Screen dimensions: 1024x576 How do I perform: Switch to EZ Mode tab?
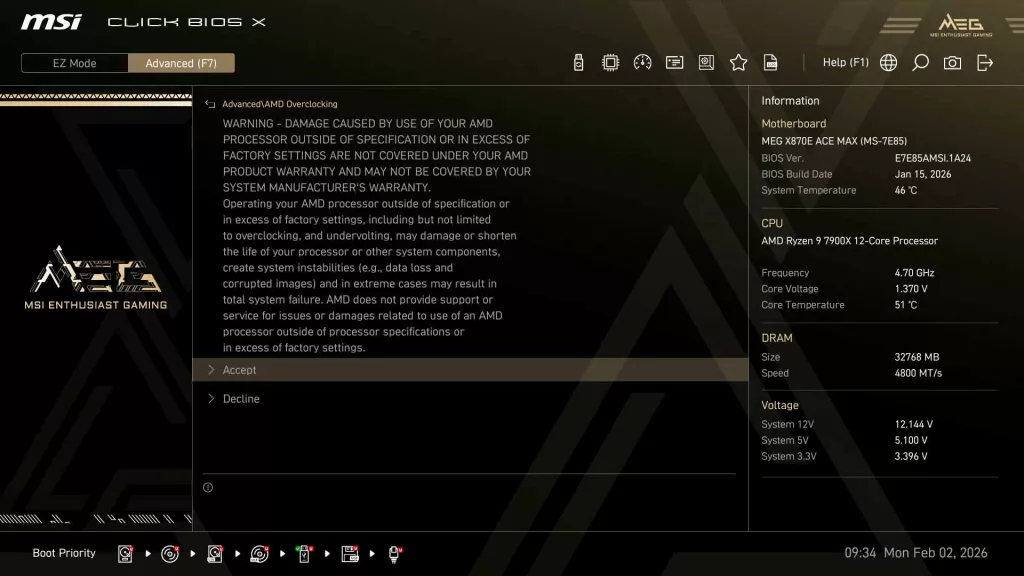click(x=73, y=62)
